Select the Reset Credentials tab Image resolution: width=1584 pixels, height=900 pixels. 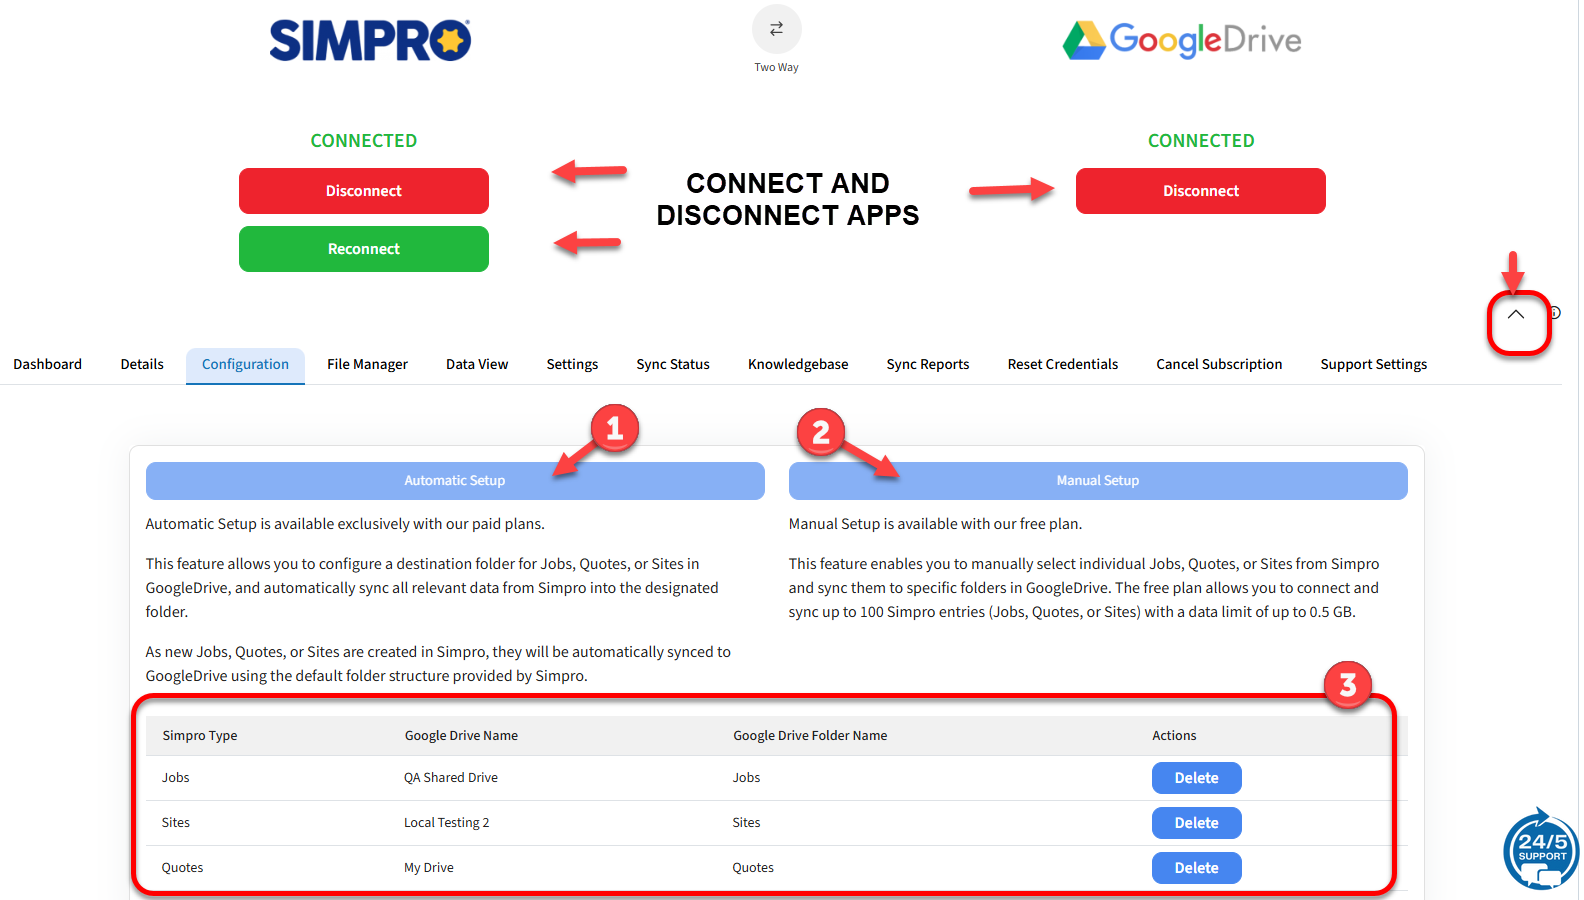1062,365
